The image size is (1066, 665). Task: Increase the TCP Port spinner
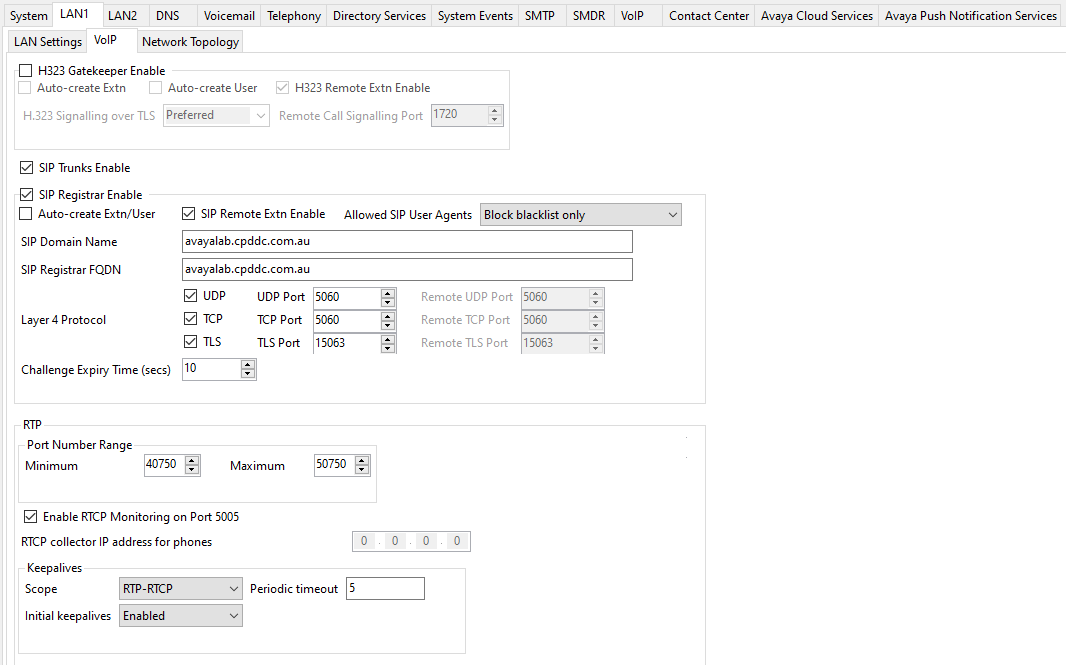click(x=388, y=316)
